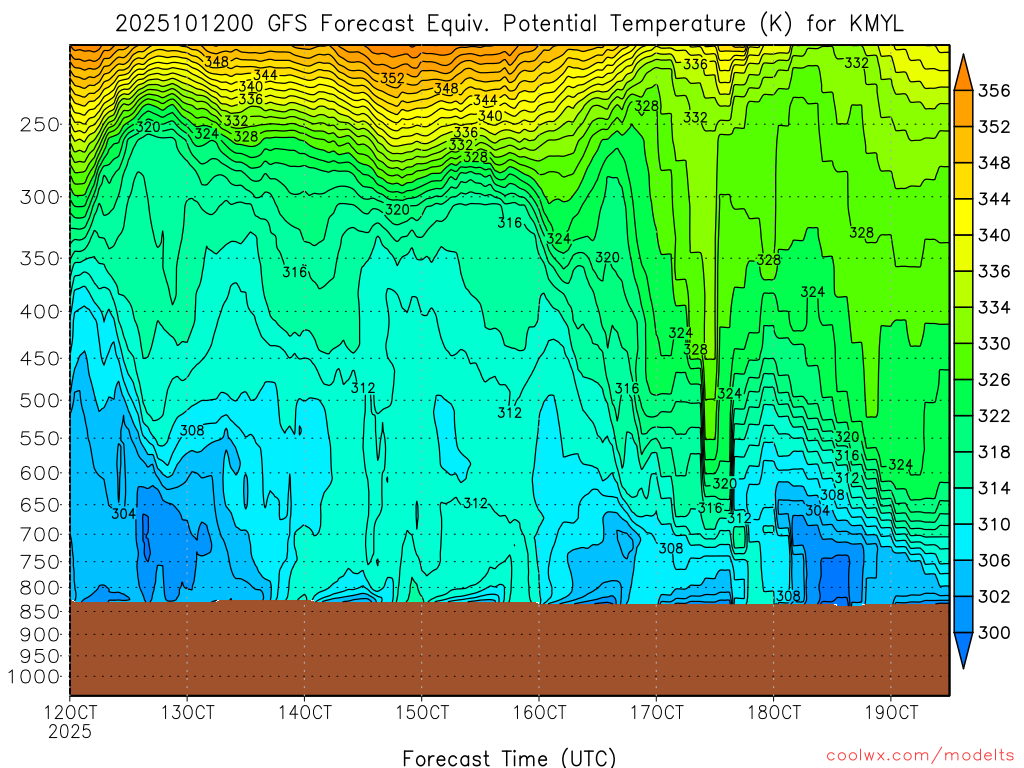
Task: Click the 18OCT time axis label
Action: [774, 712]
